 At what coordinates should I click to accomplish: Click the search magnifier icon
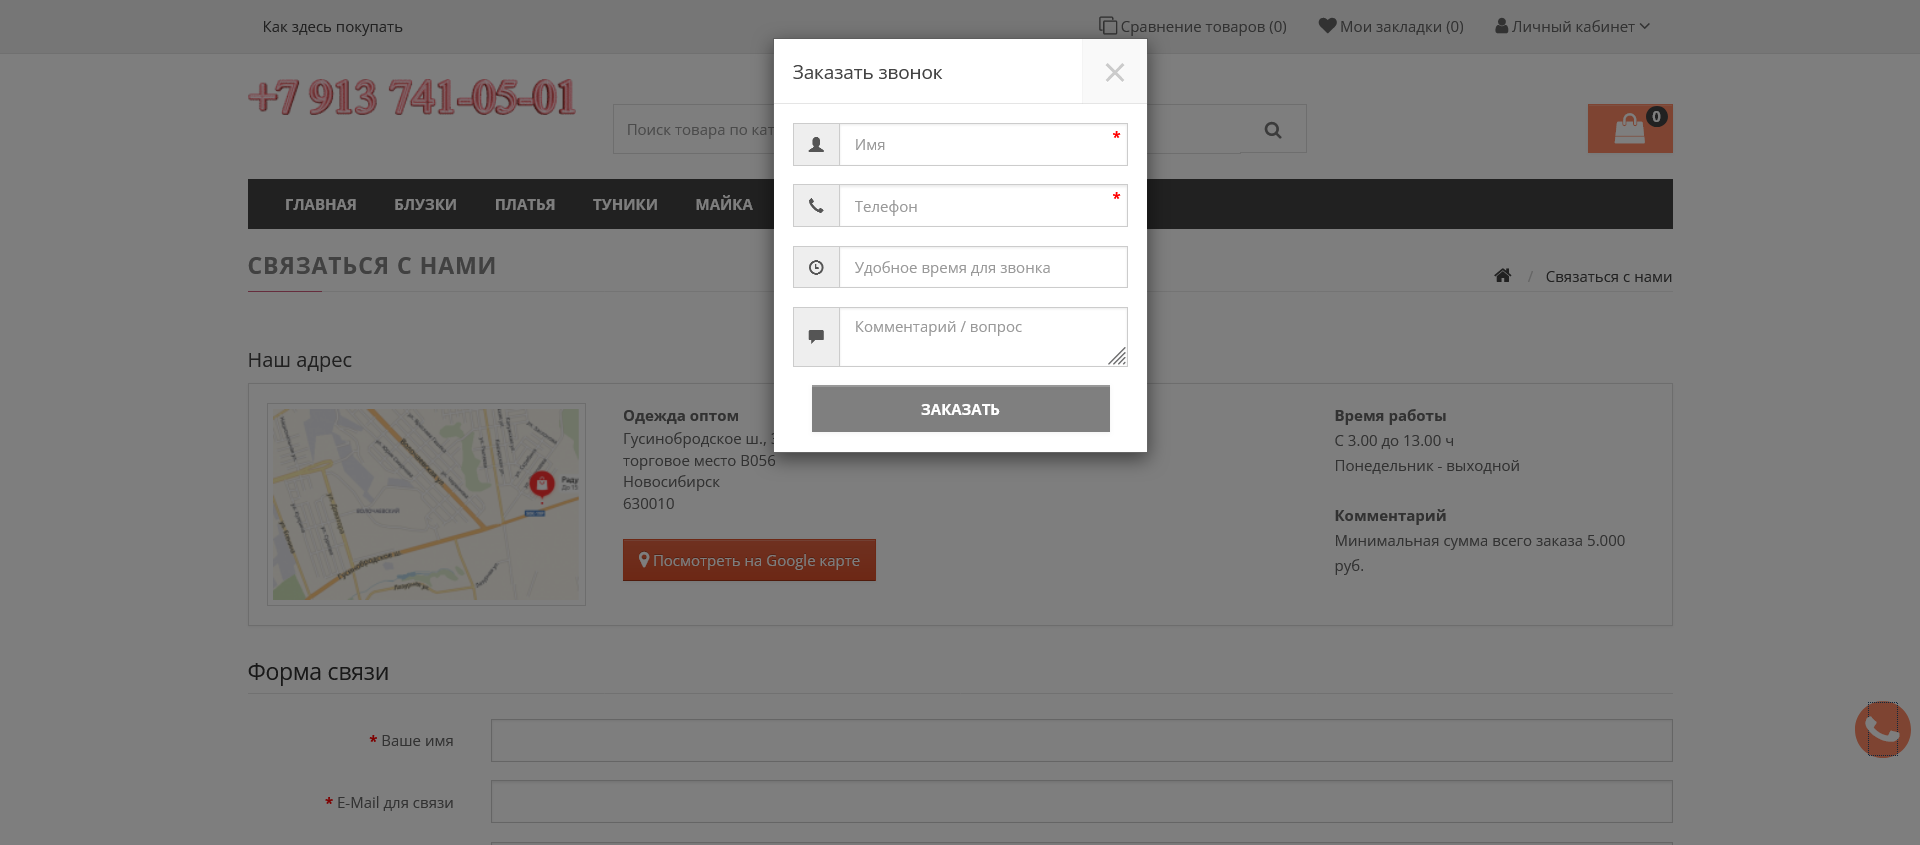click(1273, 130)
